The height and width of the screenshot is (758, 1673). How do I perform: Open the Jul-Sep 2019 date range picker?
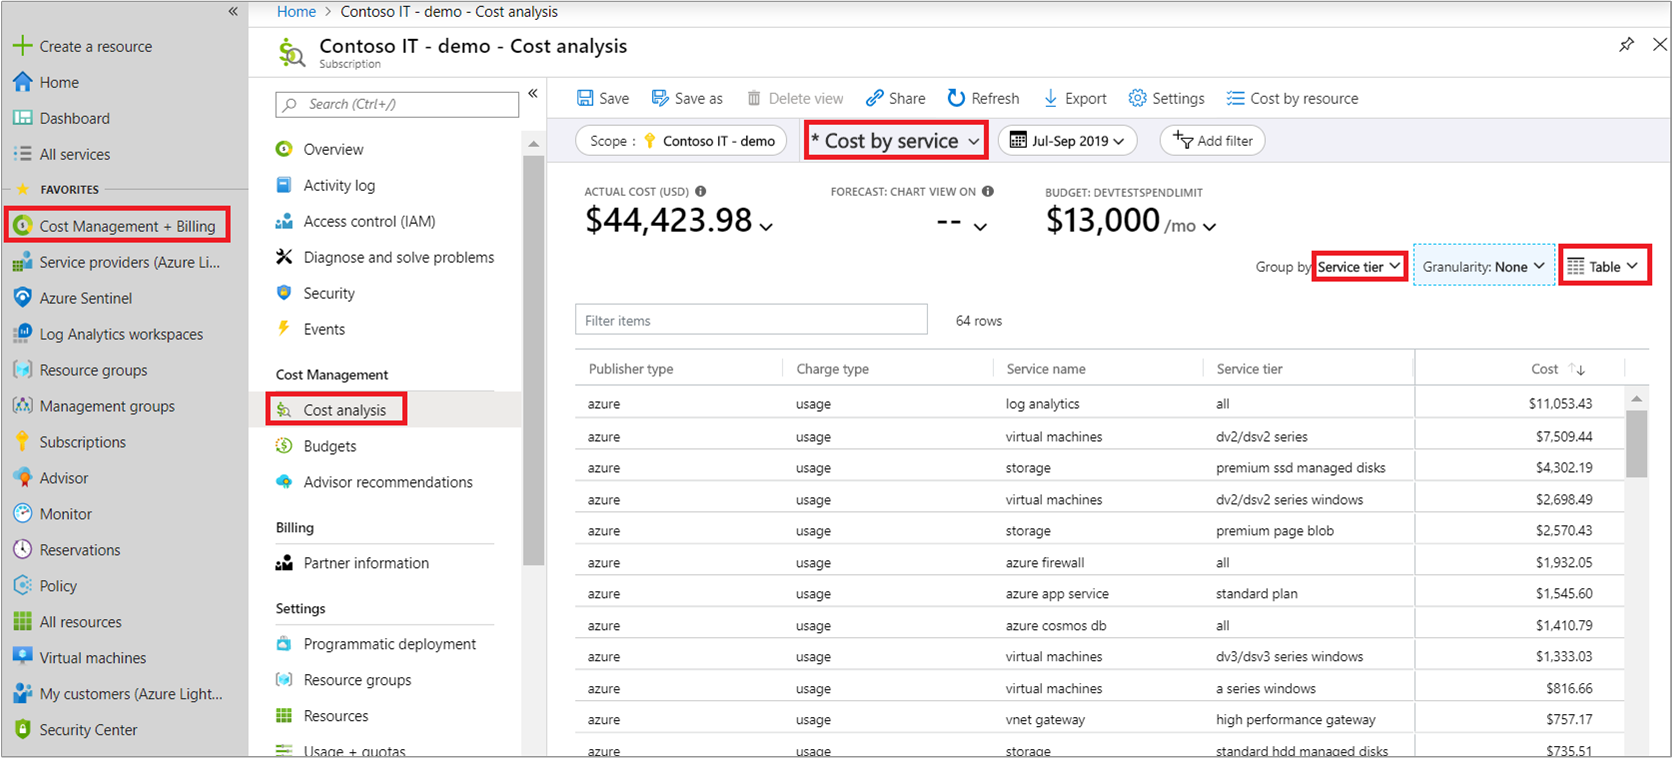point(1067,141)
